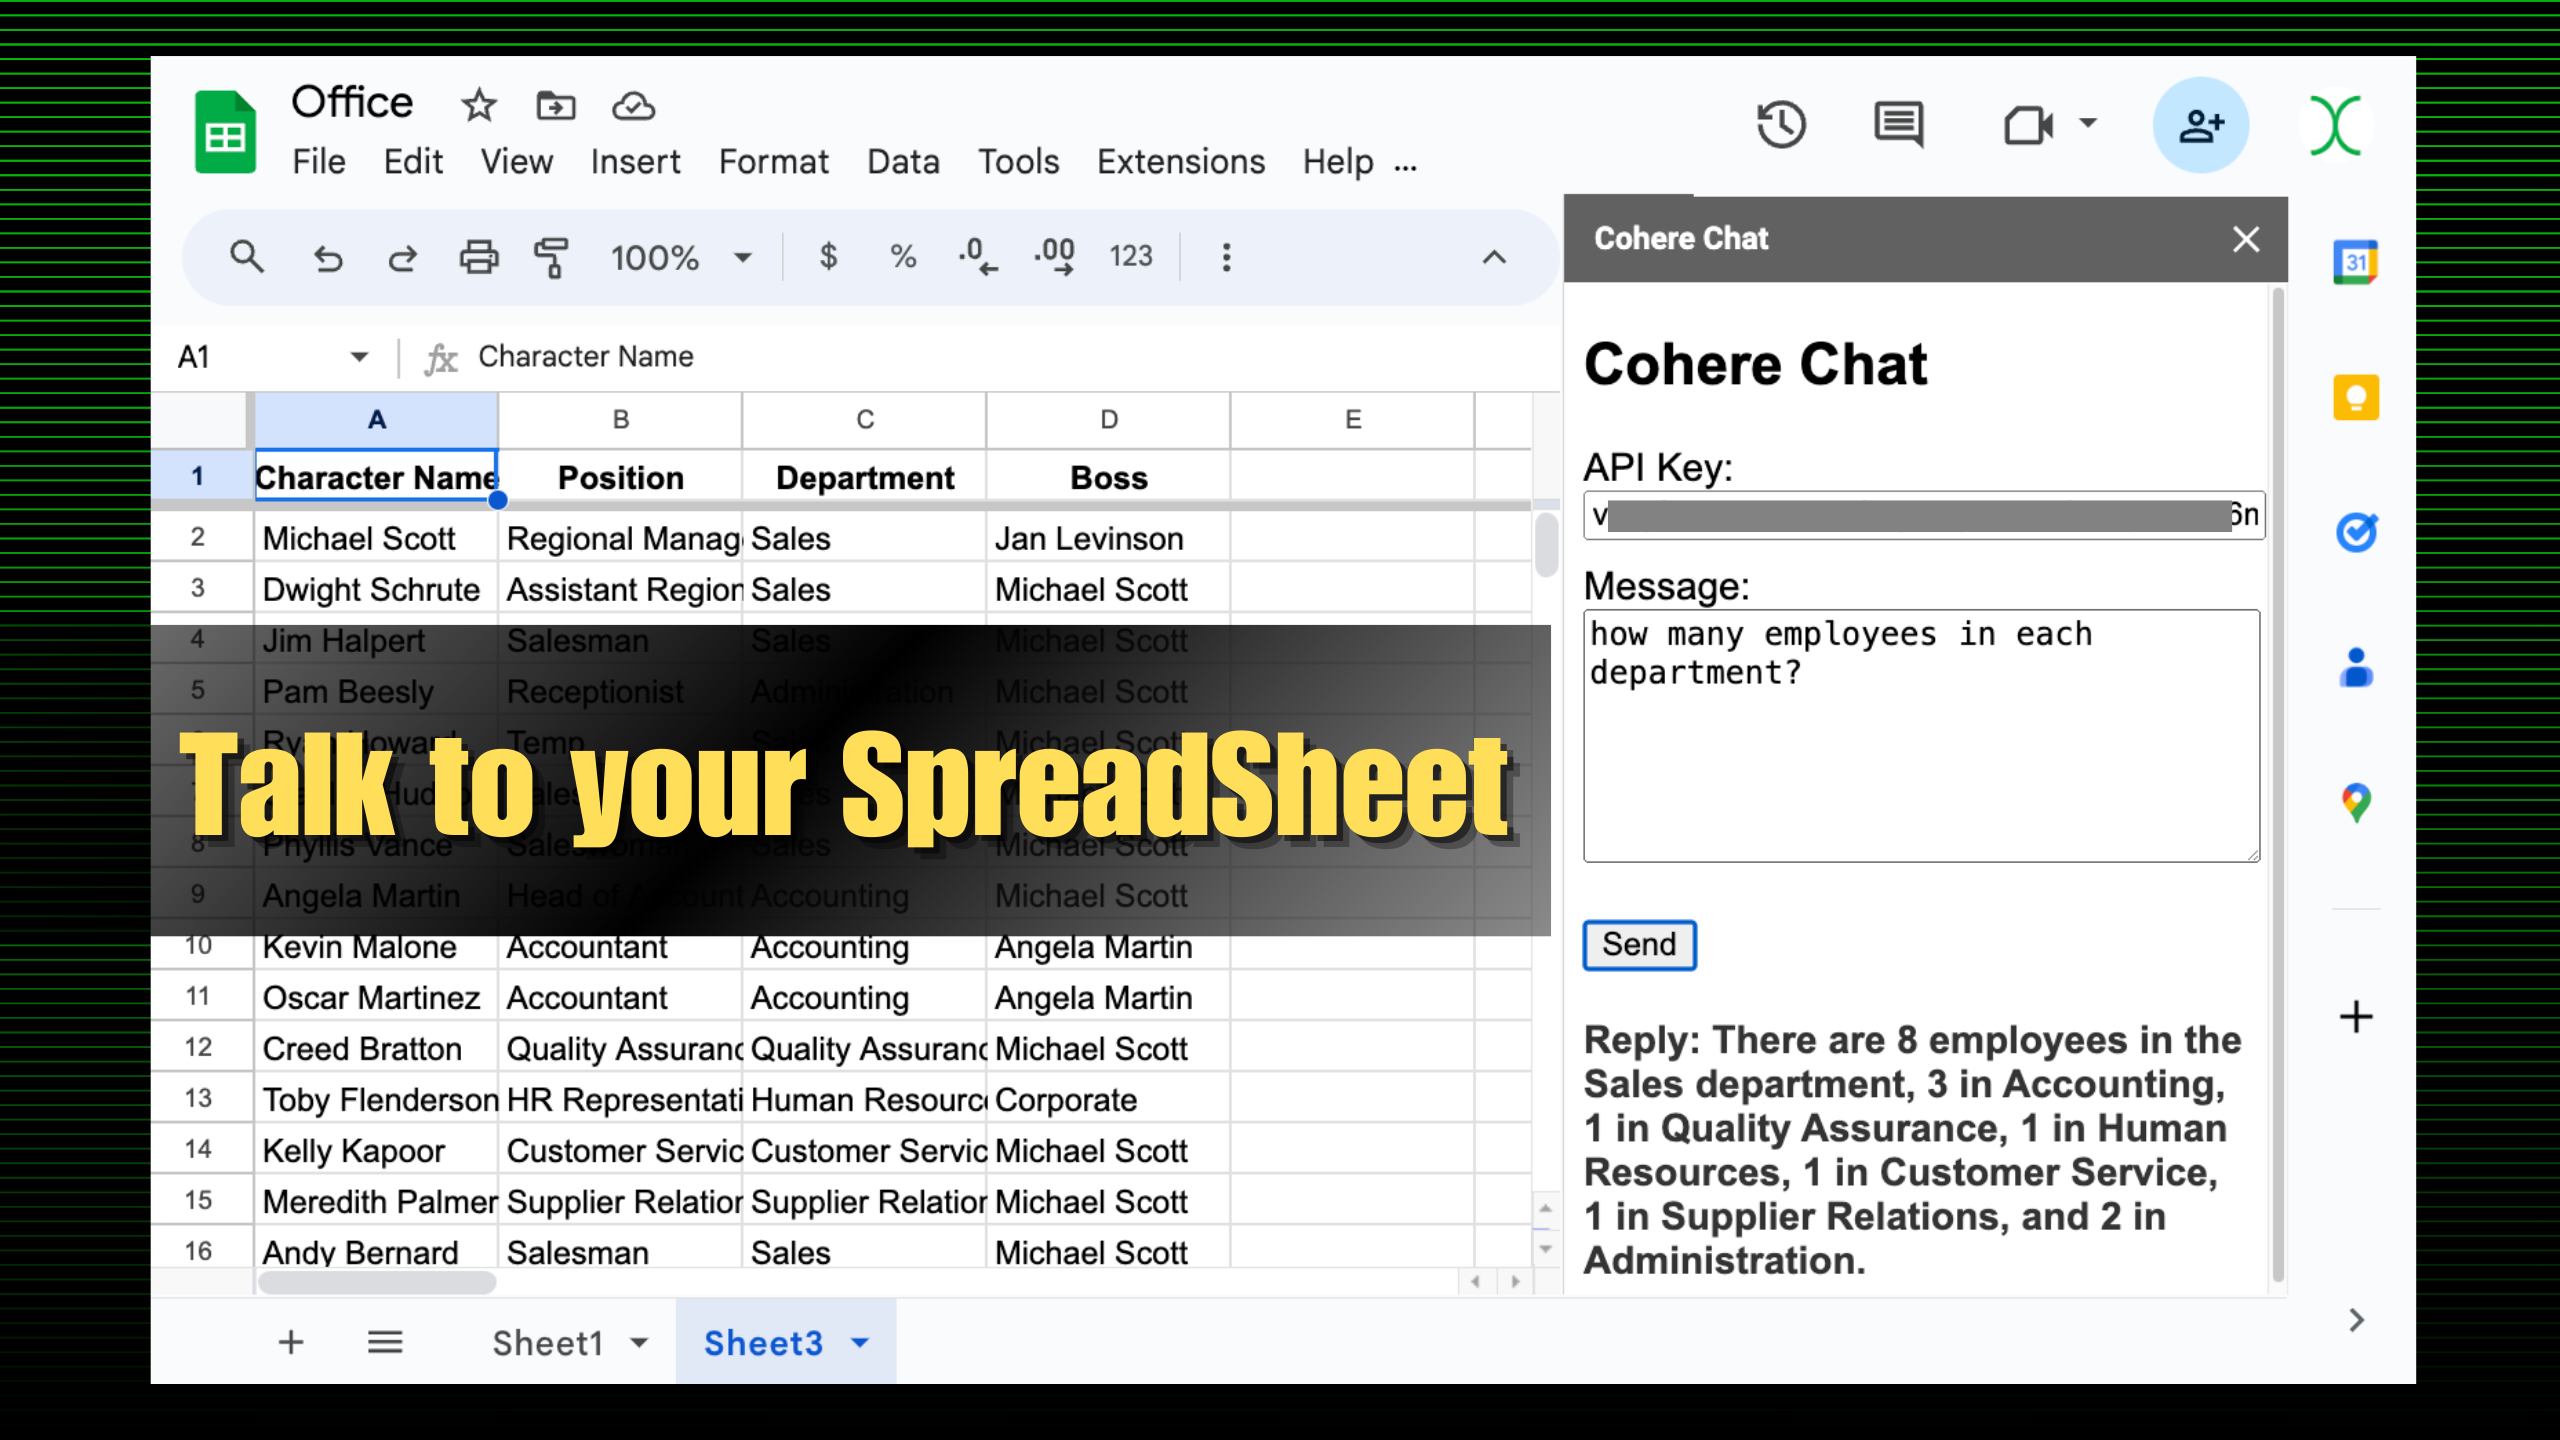Click the currency dollar sign icon
Viewport: 2560px width, 1440px height.
pyautogui.click(x=826, y=257)
